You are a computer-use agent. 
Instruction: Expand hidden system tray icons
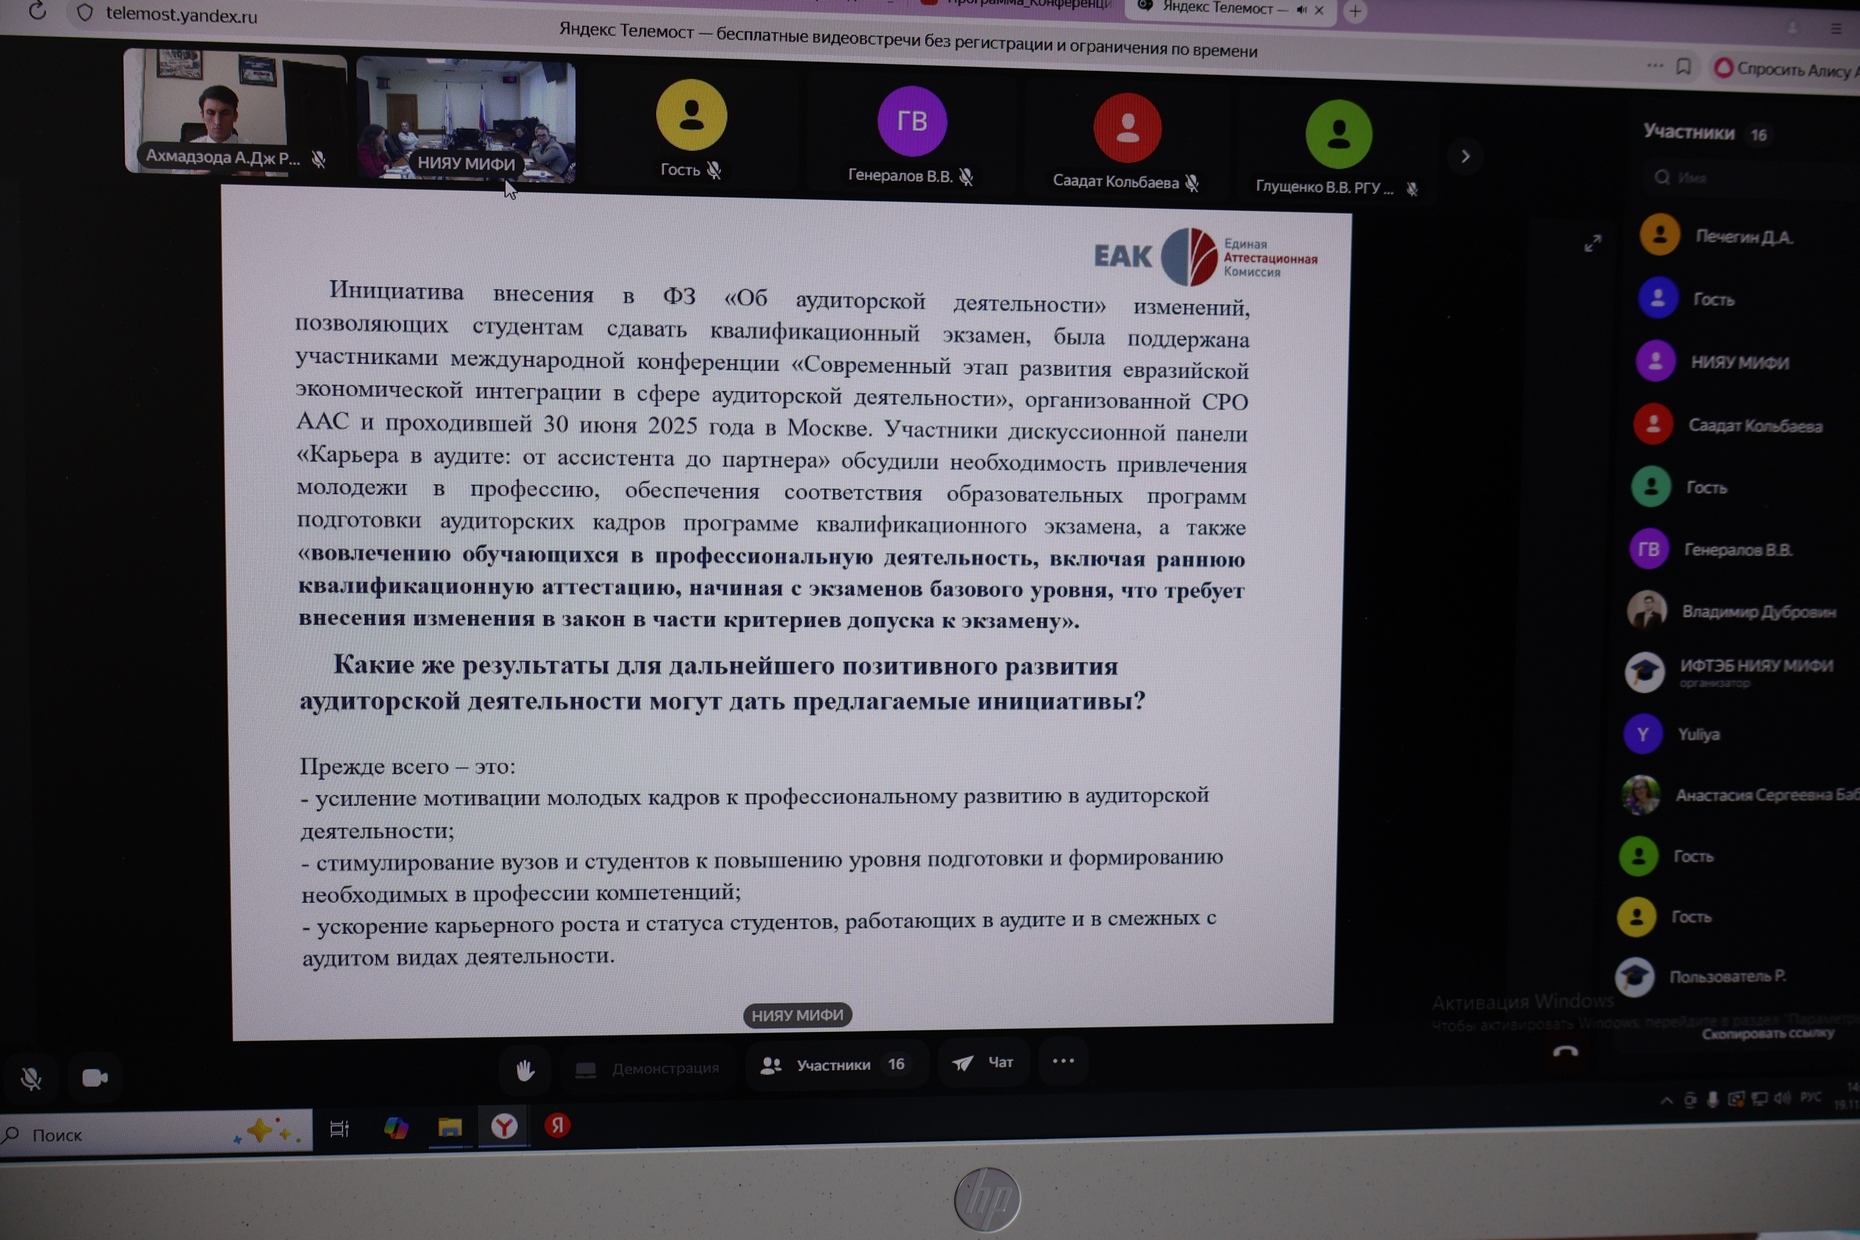point(1666,1100)
